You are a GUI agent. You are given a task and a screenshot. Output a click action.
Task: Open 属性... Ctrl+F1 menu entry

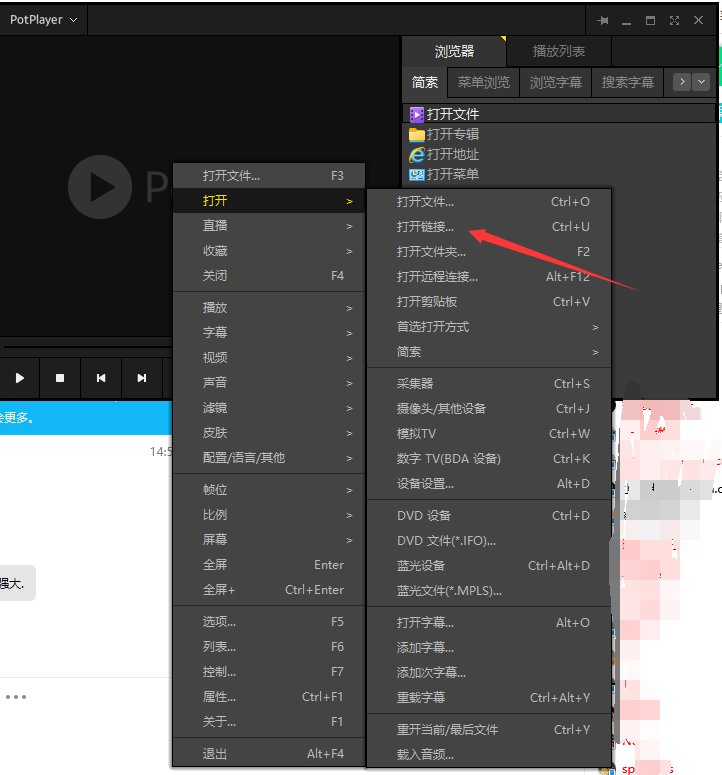[269, 697]
